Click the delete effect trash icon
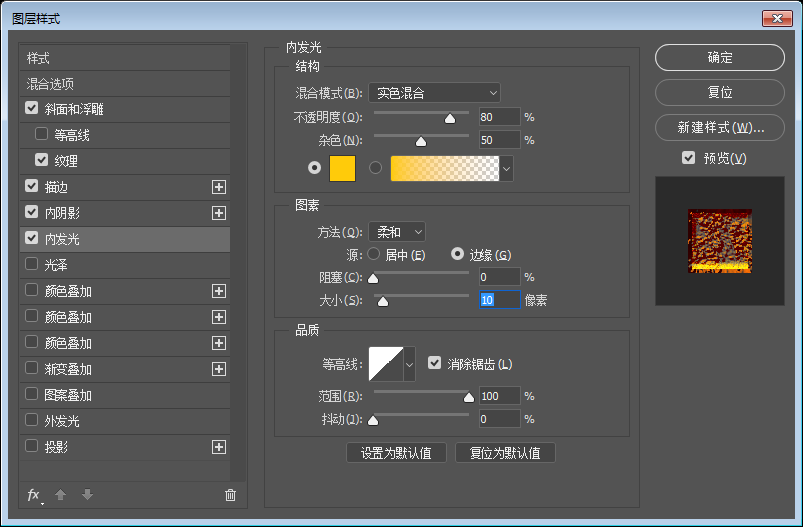The height and width of the screenshot is (527, 803). [x=230, y=495]
